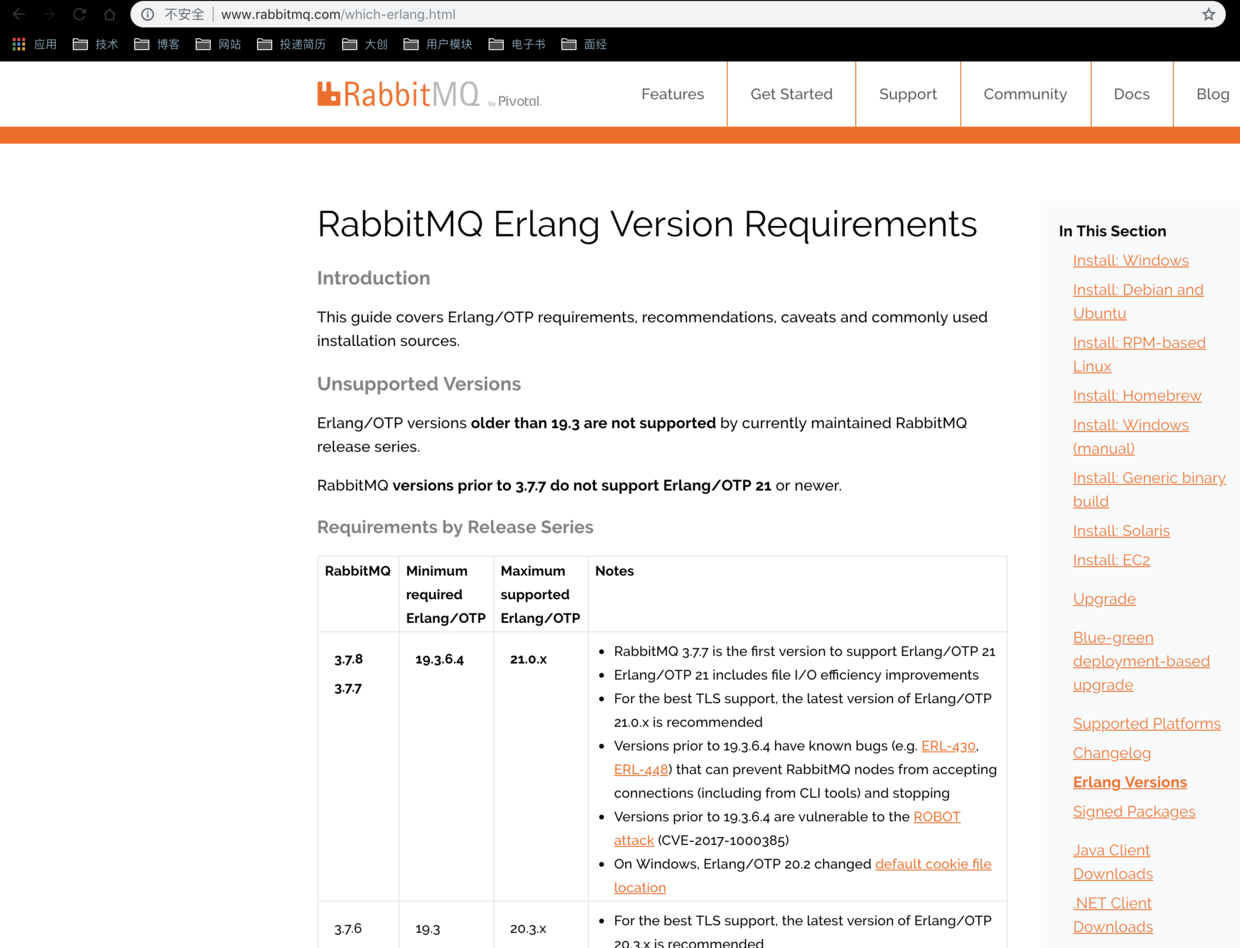Open .NET Client Downloads link
The height and width of the screenshot is (948, 1240).
pyautogui.click(x=1112, y=914)
